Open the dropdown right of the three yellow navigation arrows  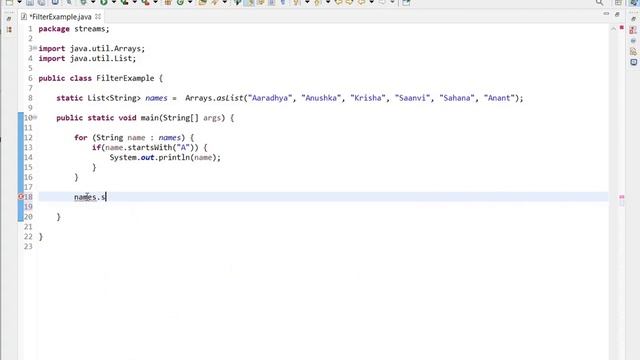coord(371,2)
